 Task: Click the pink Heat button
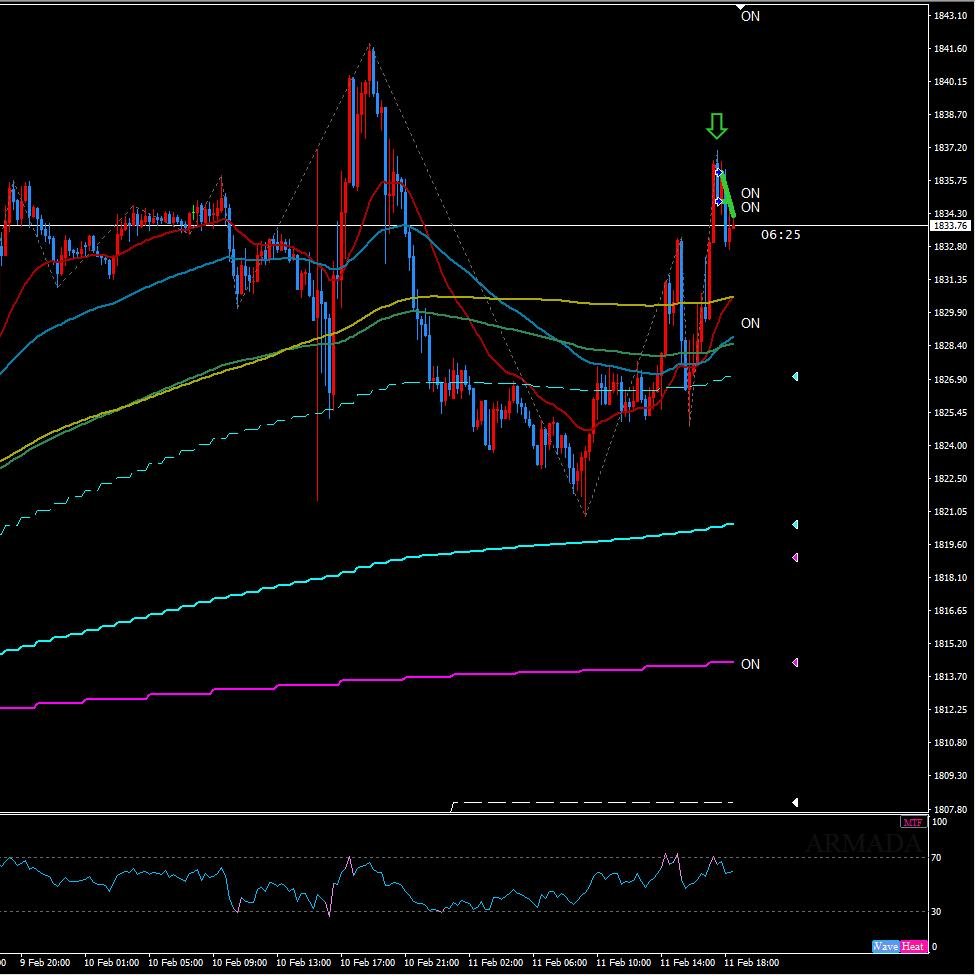(x=913, y=946)
